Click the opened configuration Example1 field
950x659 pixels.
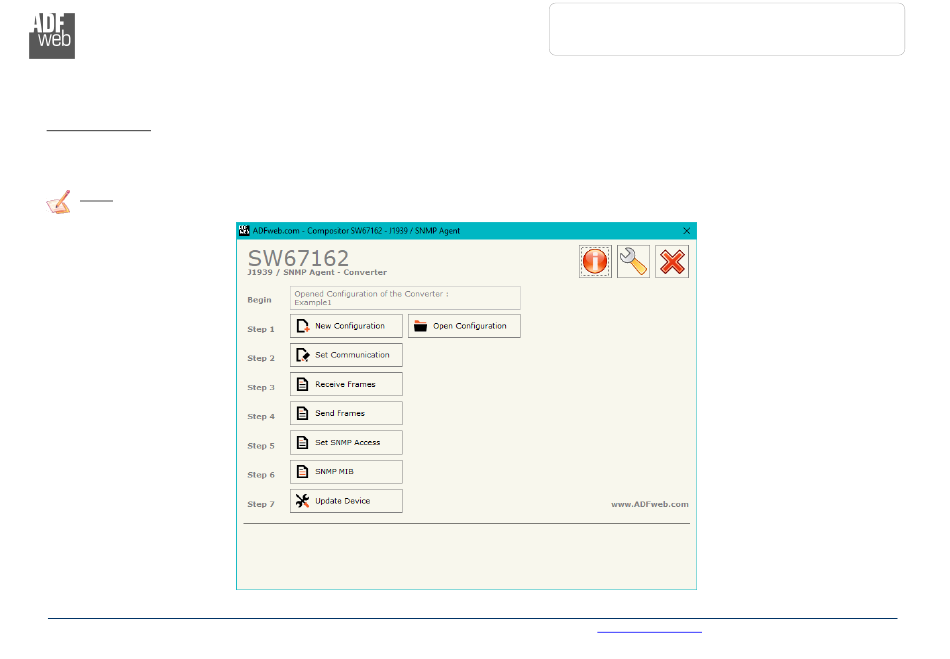405,298
